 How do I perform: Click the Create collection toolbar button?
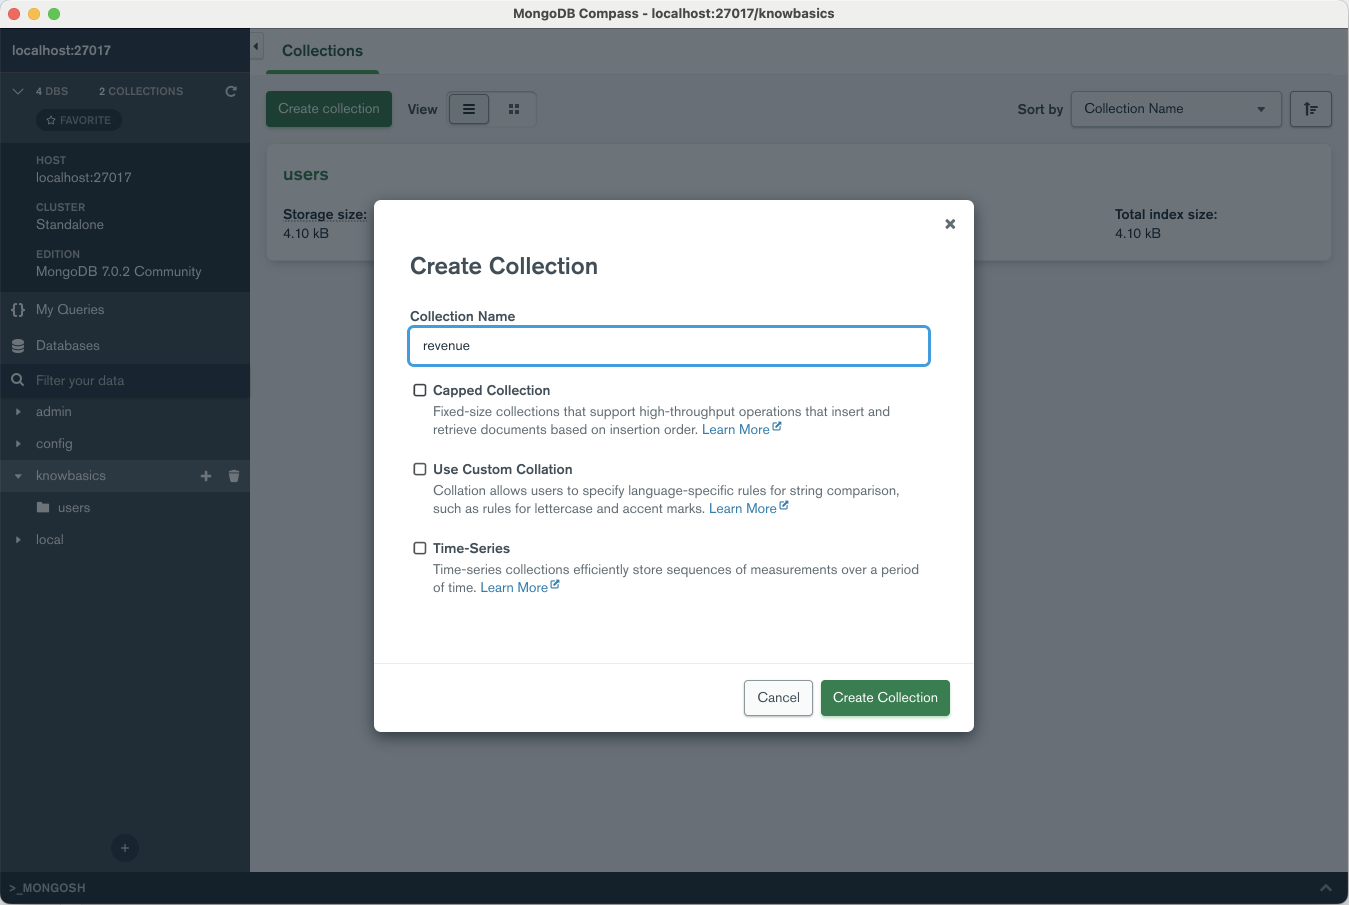click(329, 109)
